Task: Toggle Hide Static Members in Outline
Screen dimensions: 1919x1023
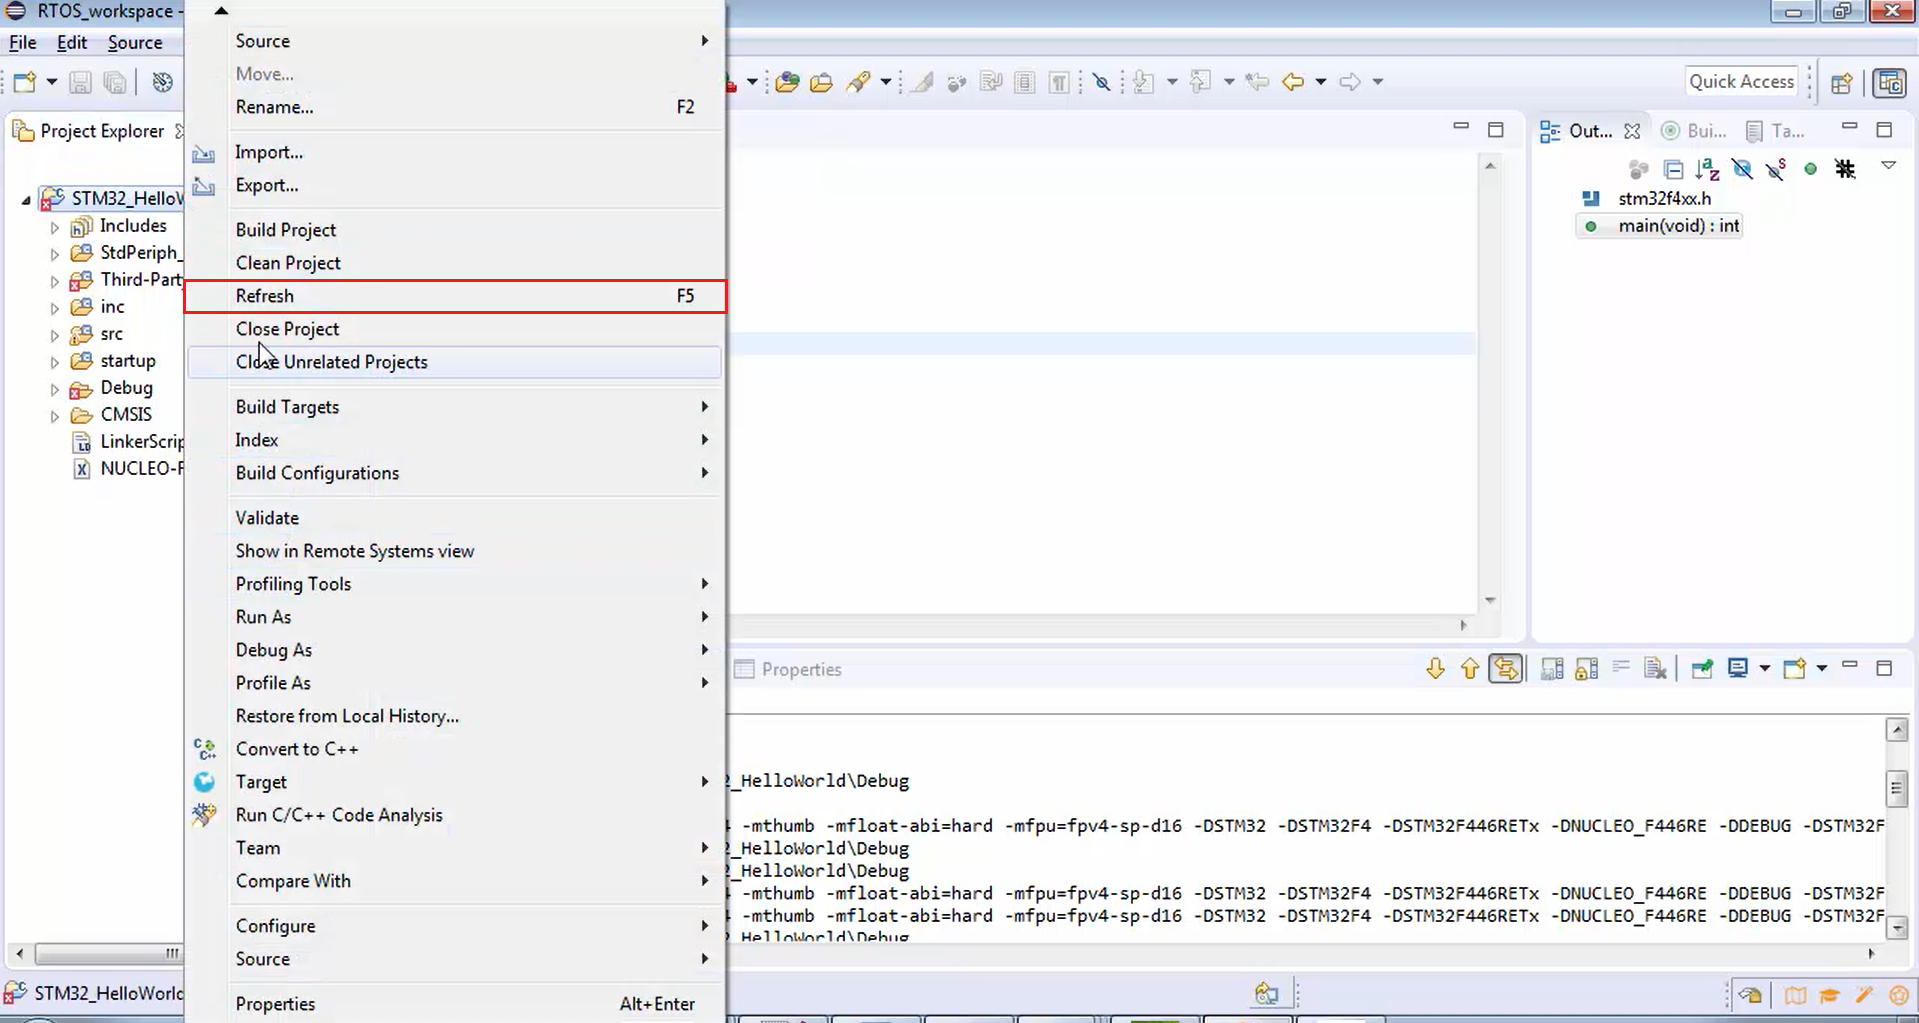Action: 1776,169
